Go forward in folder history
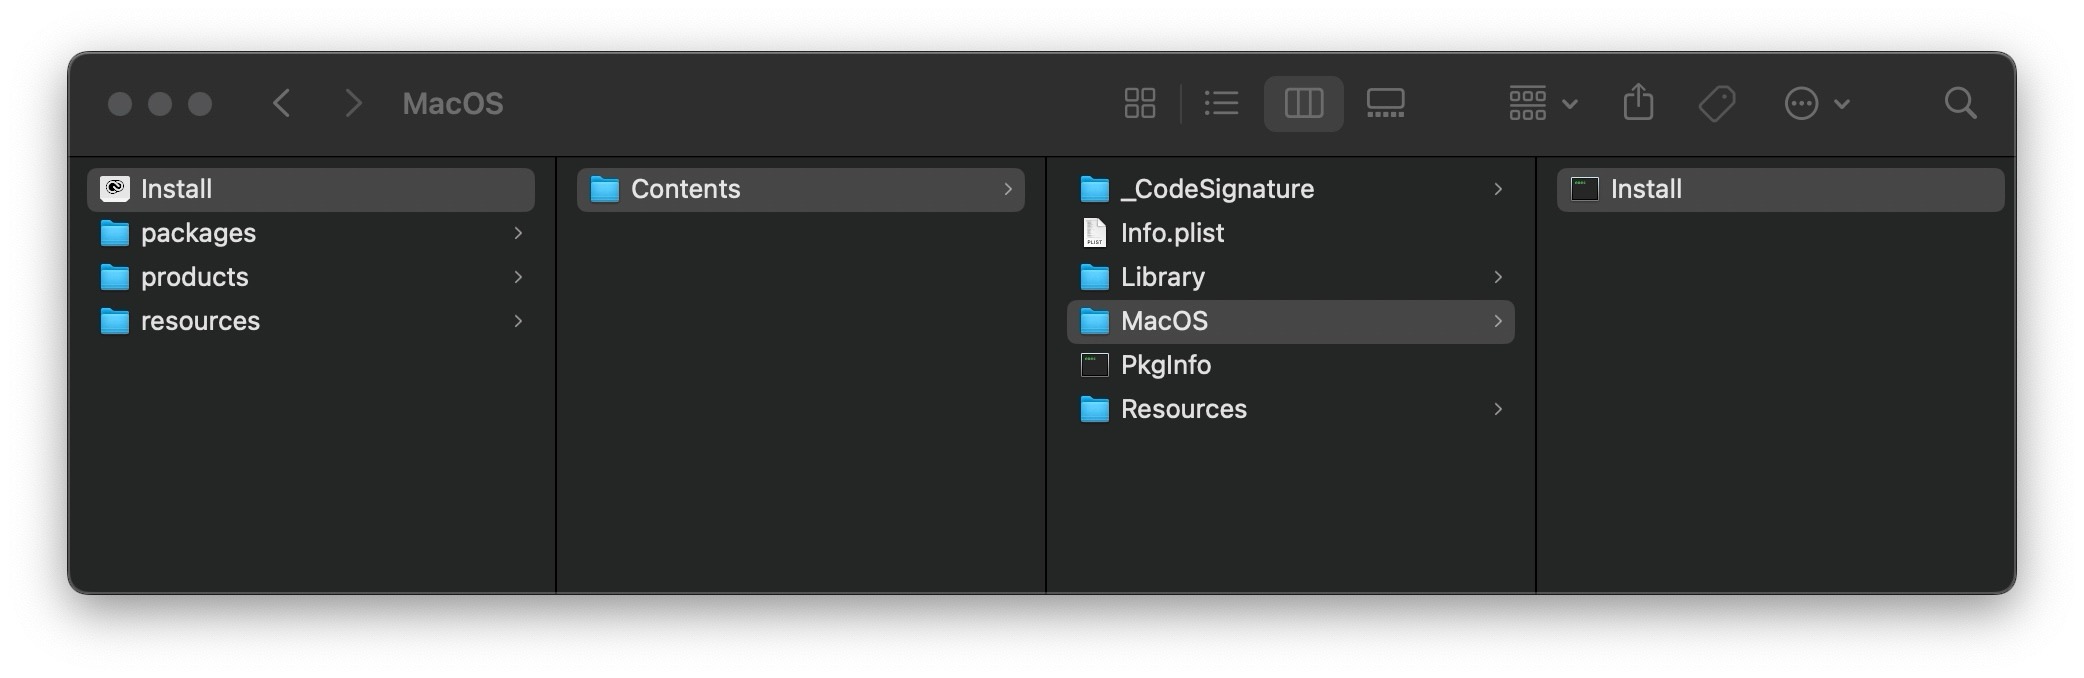Viewport: 2084px width, 678px height. point(352,103)
